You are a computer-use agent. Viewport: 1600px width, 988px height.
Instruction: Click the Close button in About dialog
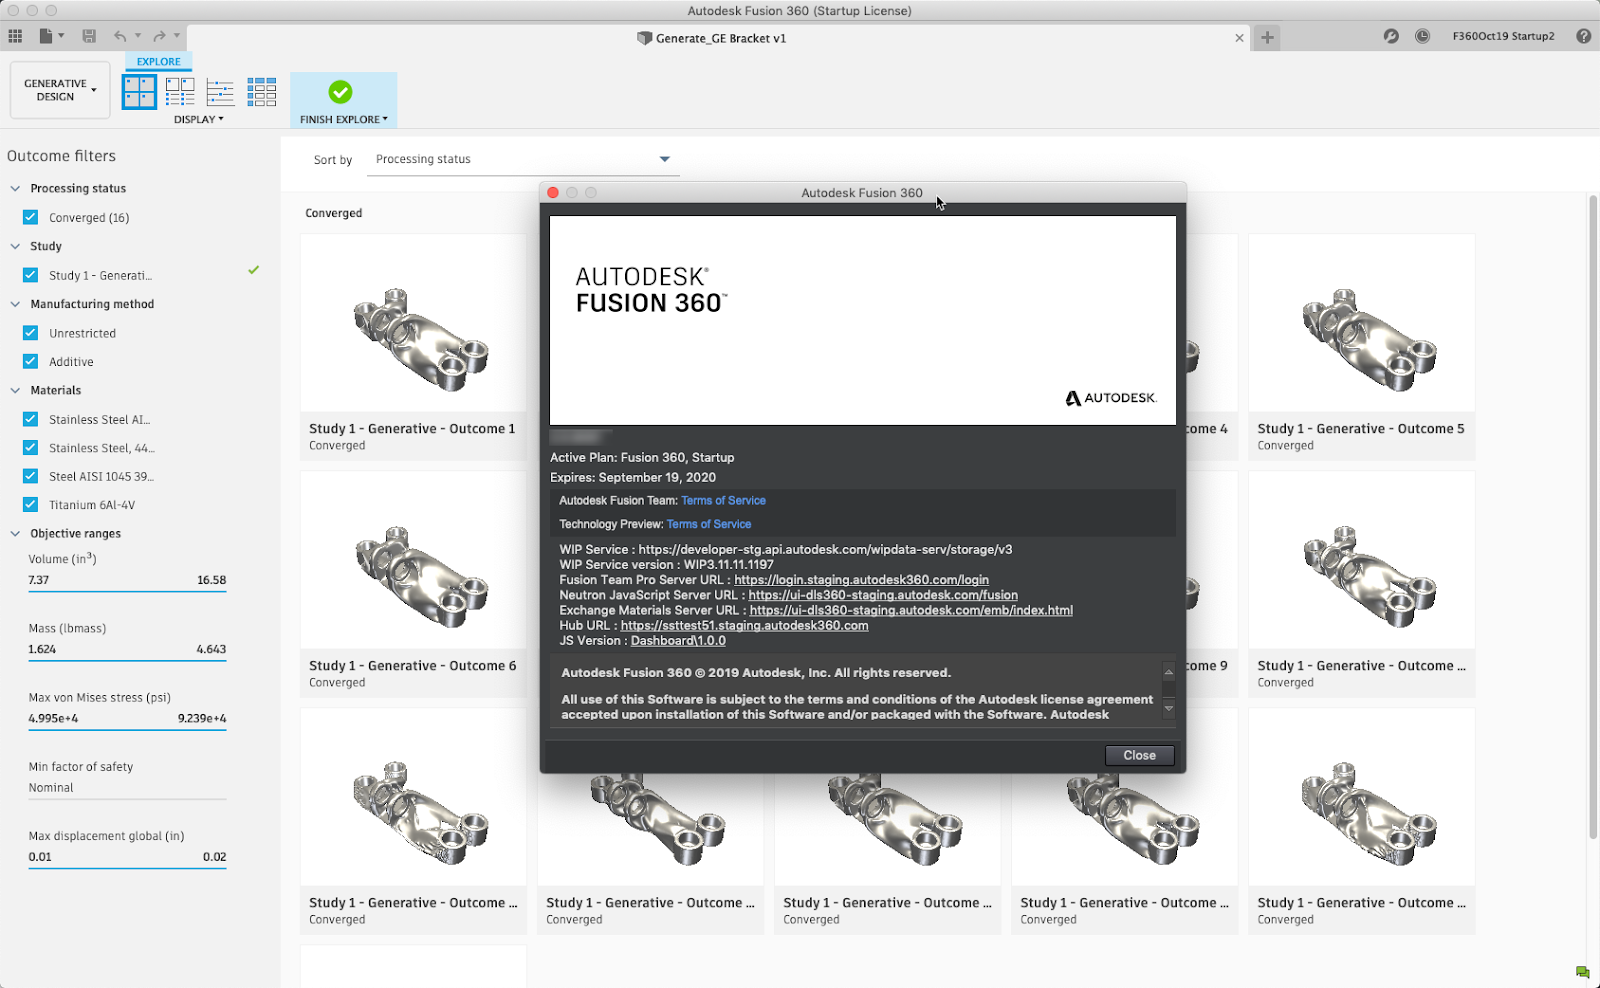point(1139,755)
